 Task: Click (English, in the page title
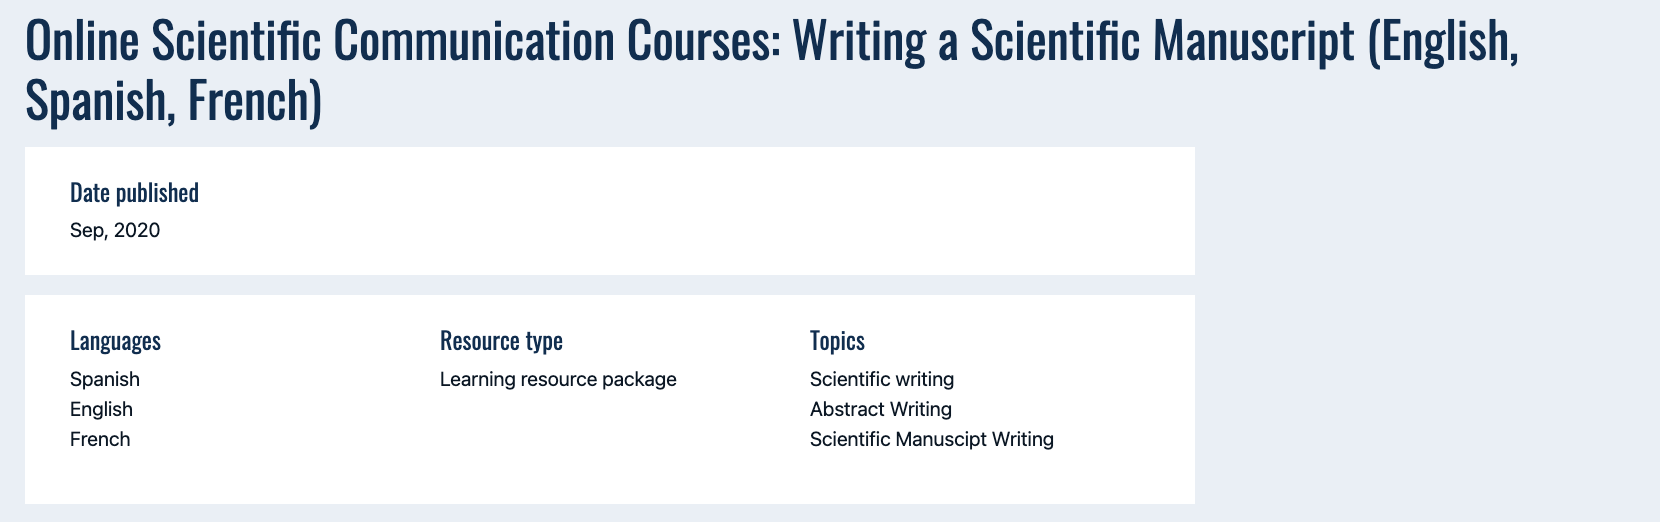(1442, 41)
